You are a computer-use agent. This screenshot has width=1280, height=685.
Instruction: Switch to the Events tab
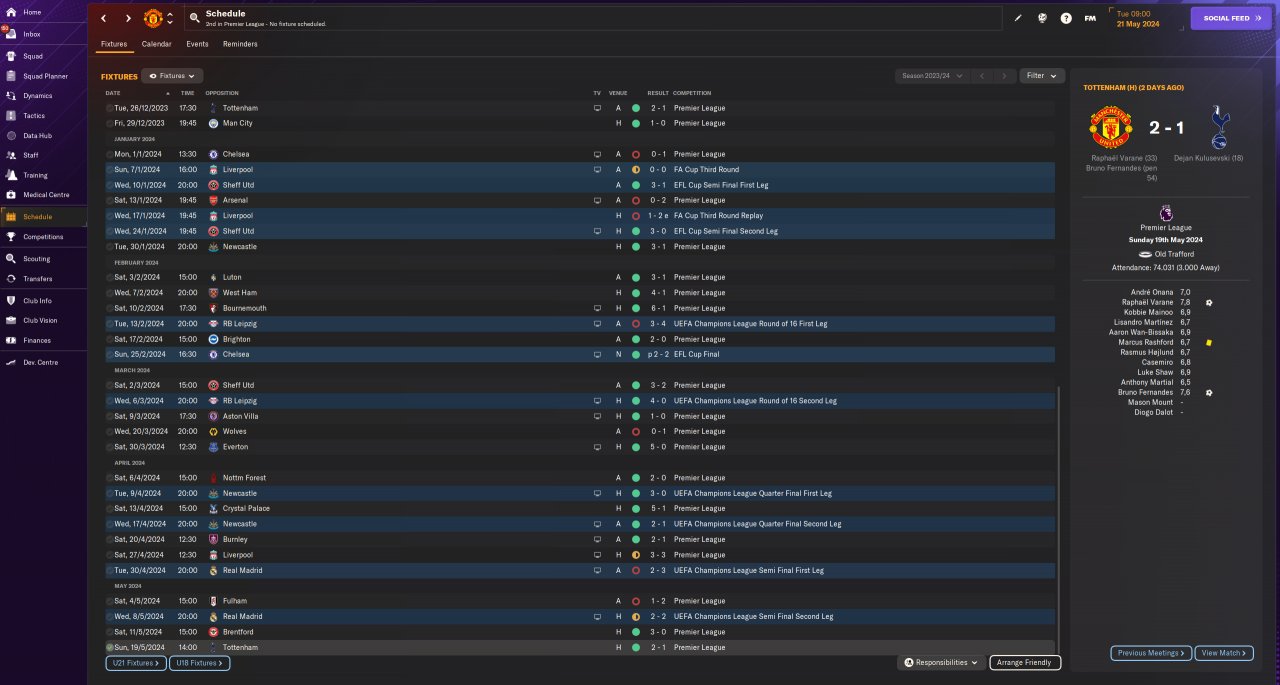197,44
